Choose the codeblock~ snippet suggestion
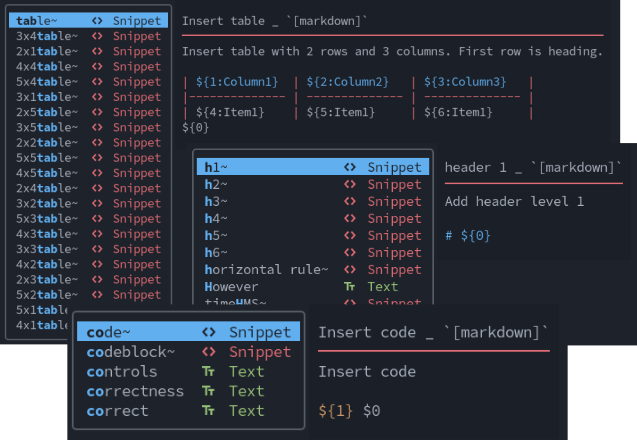 130,352
